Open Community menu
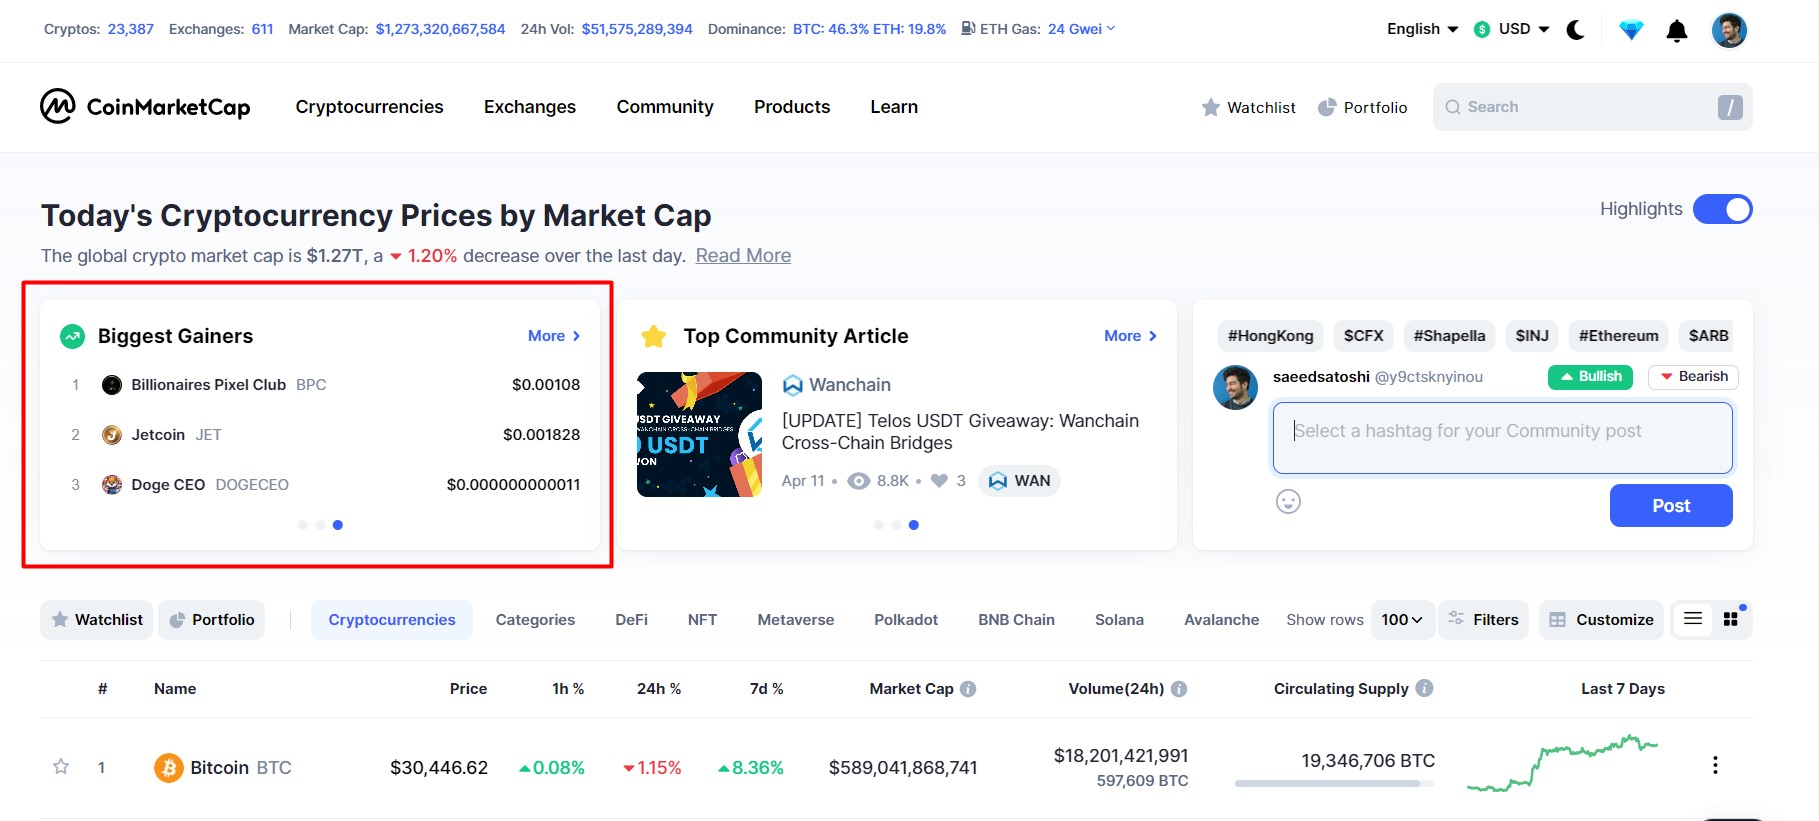Screen dimensions: 1819x821 665,107
